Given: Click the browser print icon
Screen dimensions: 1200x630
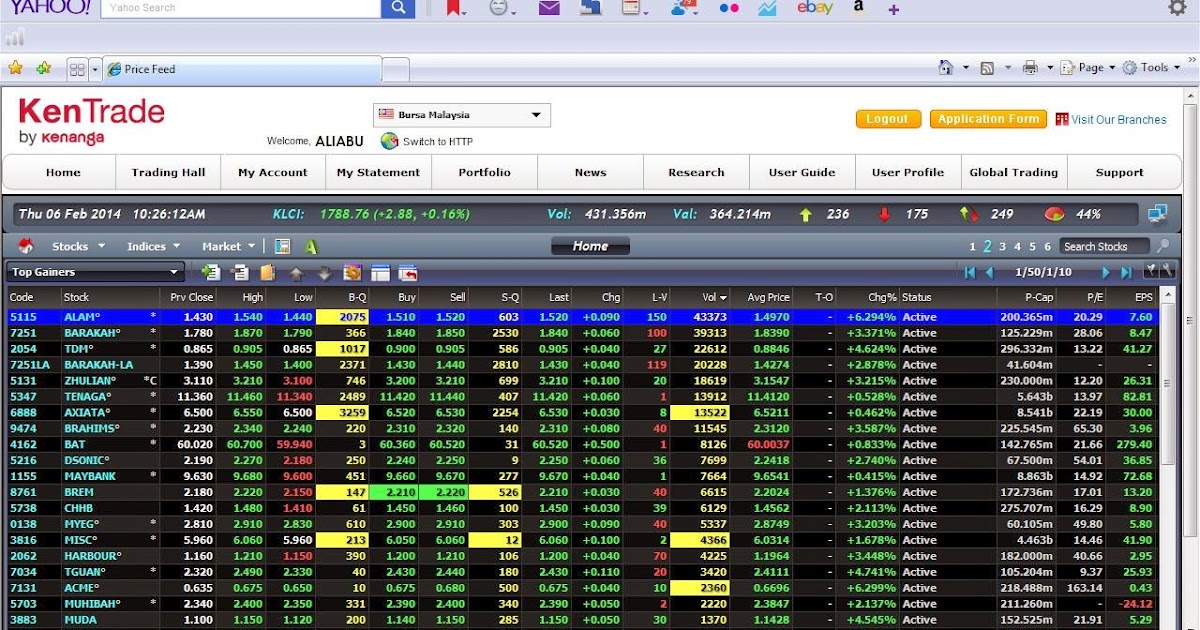Looking at the screenshot, I should pos(1030,68).
